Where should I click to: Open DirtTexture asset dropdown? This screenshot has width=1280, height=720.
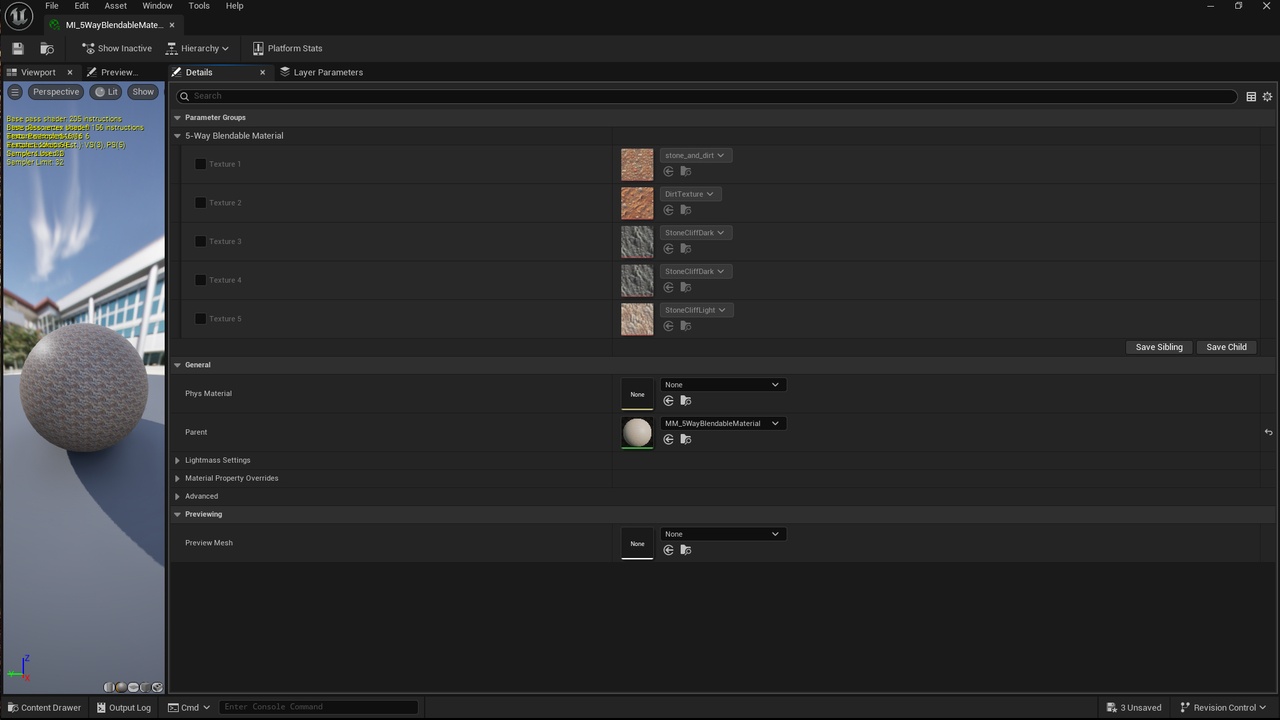click(690, 194)
